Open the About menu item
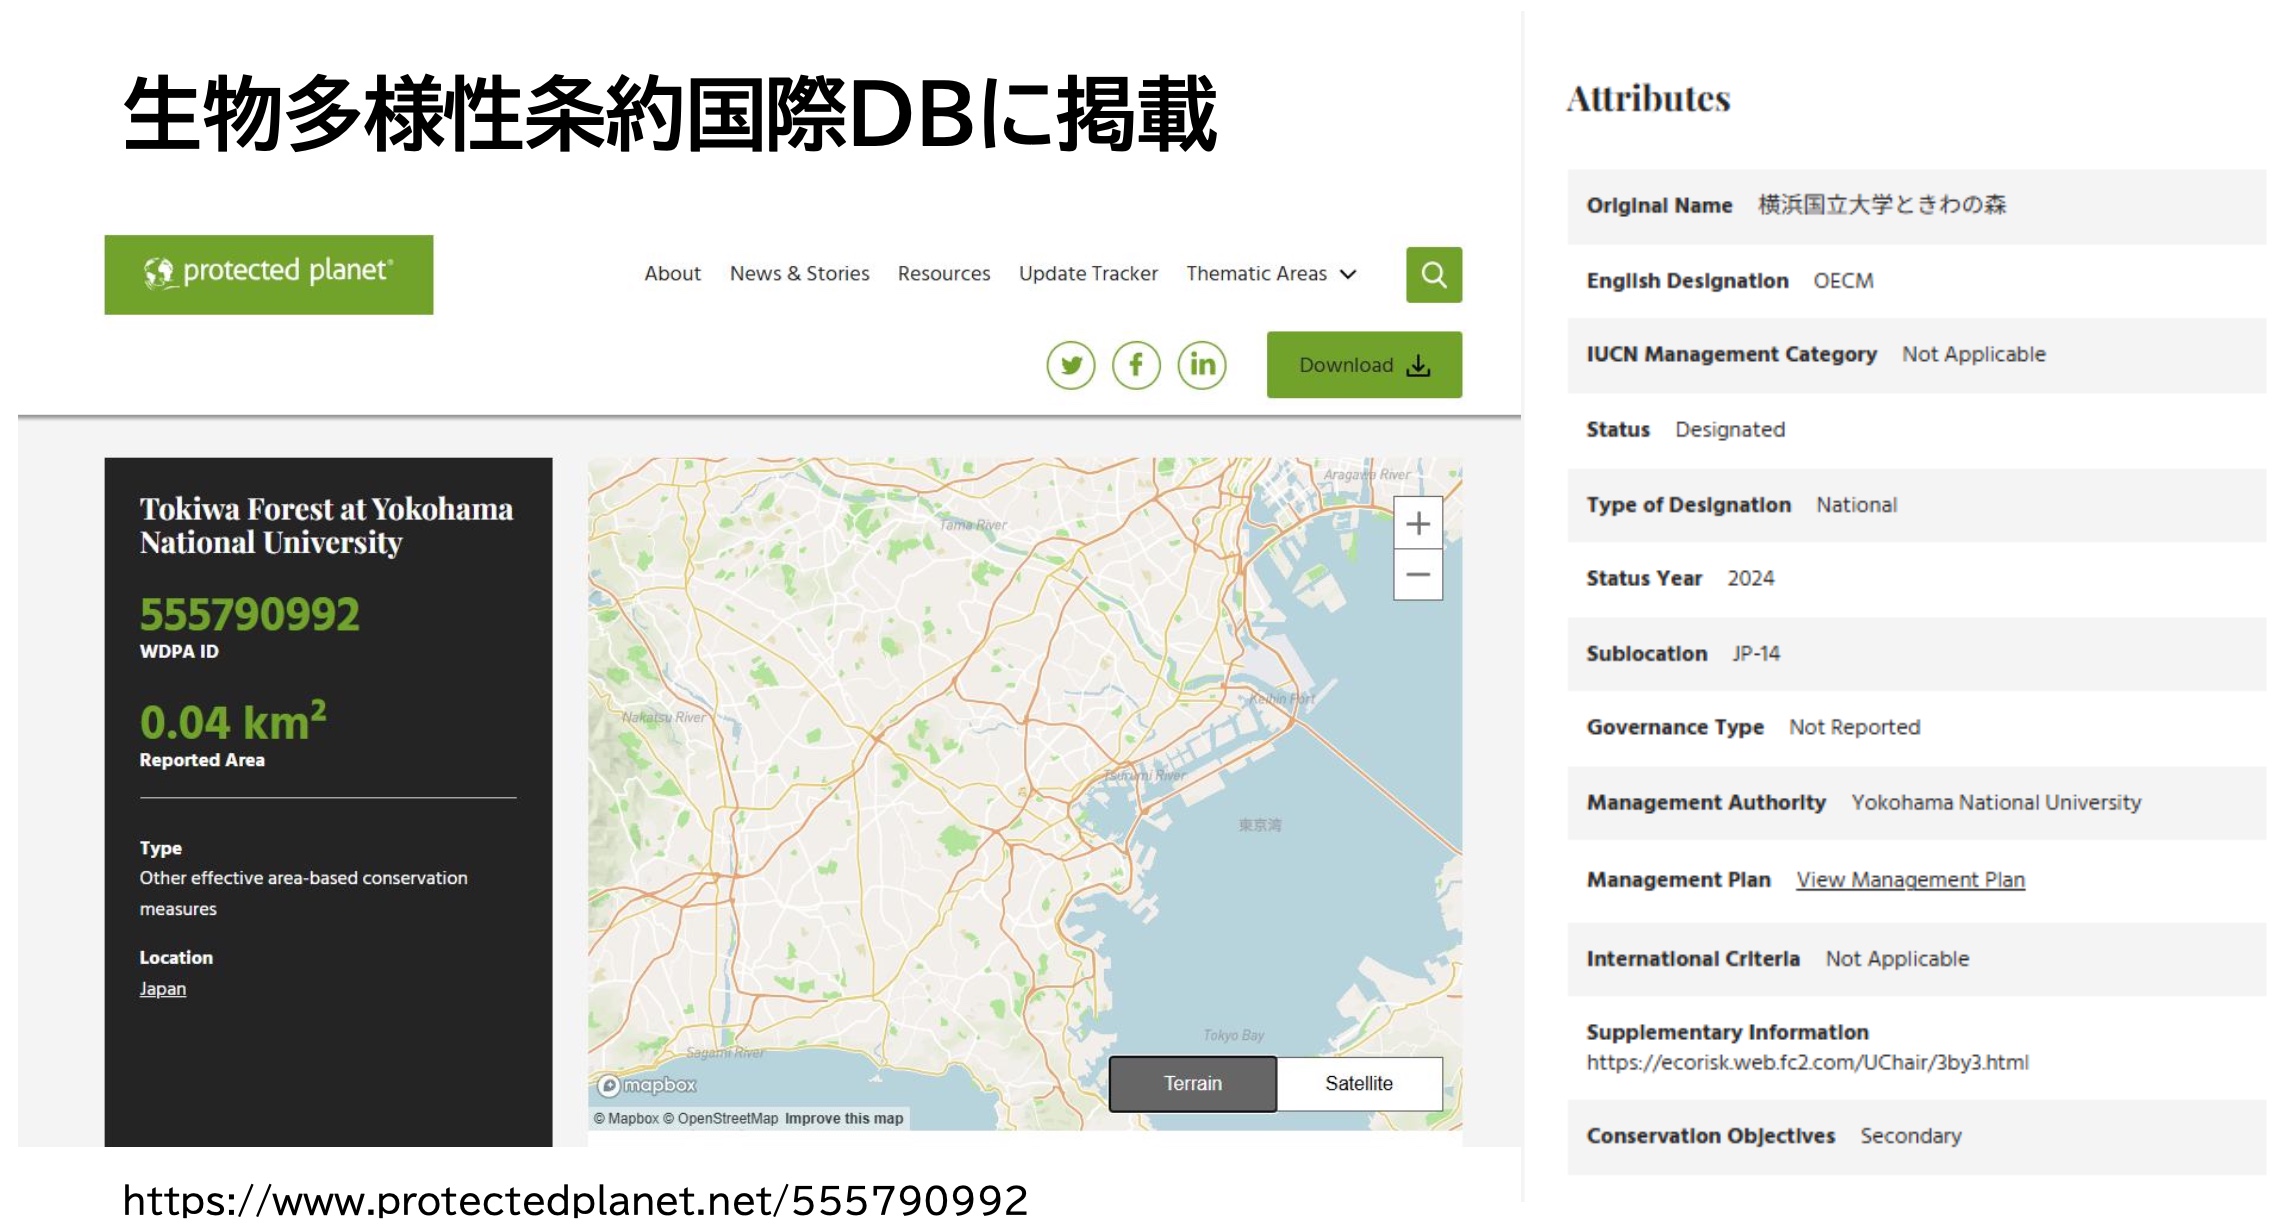2288x1224 pixels. tap(672, 274)
